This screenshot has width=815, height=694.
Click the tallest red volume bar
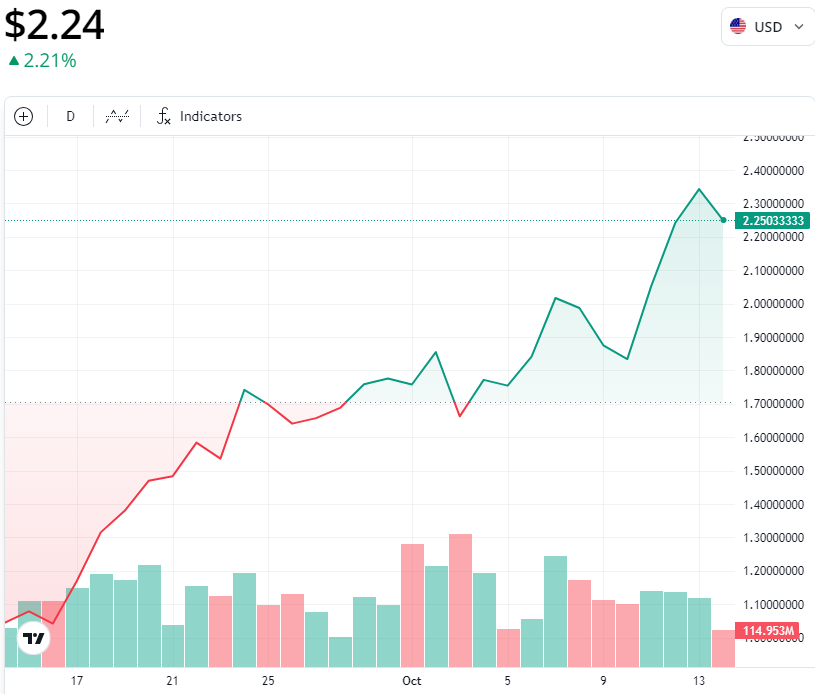pyautogui.click(x=461, y=600)
